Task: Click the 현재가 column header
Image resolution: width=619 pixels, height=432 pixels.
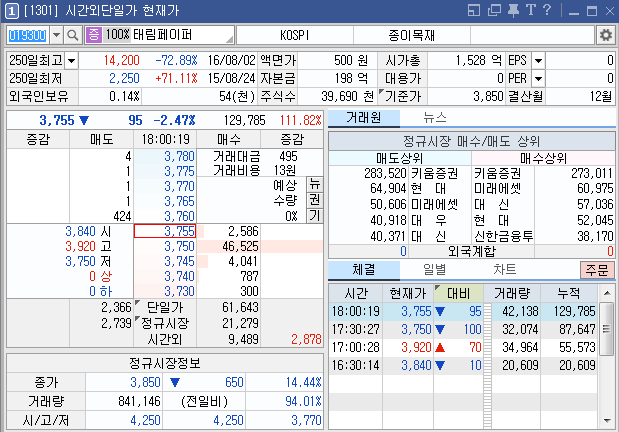Action: 408,293
